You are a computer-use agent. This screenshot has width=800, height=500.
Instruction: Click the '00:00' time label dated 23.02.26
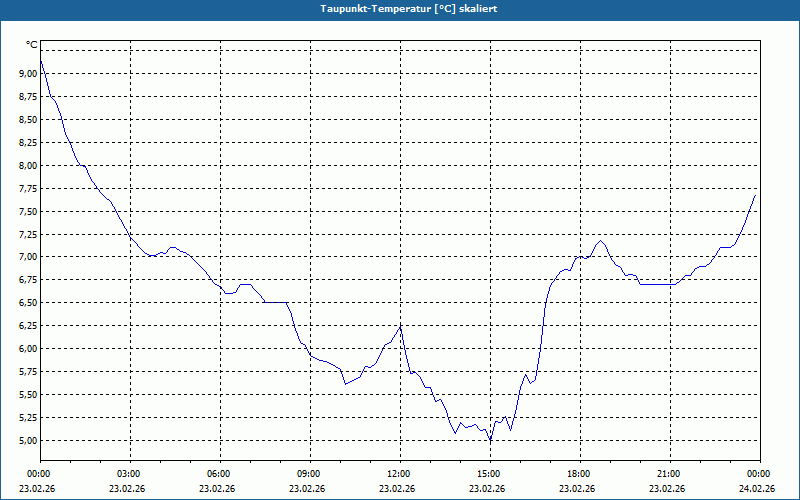(37, 474)
